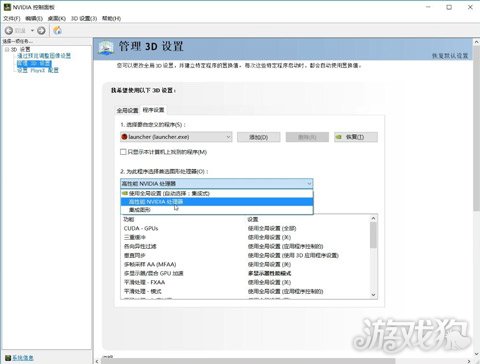The width and height of the screenshot is (480, 364).
Task: Click the red launcher program icon
Action: 124,137
